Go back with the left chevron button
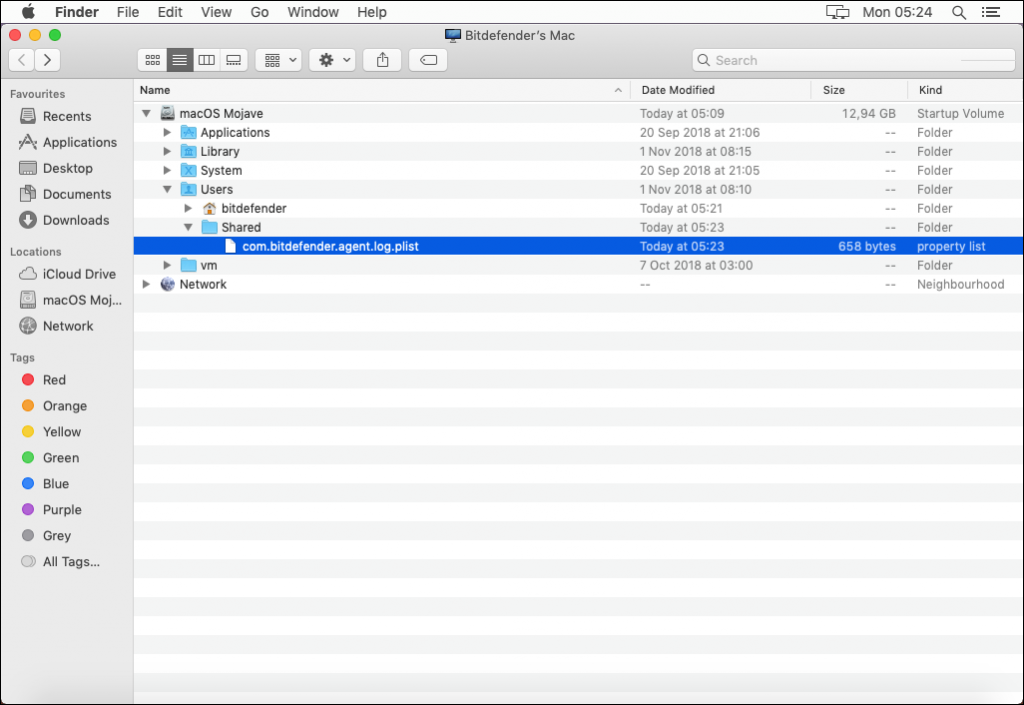This screenshot has width=1024, height=705. pos(22,60)
